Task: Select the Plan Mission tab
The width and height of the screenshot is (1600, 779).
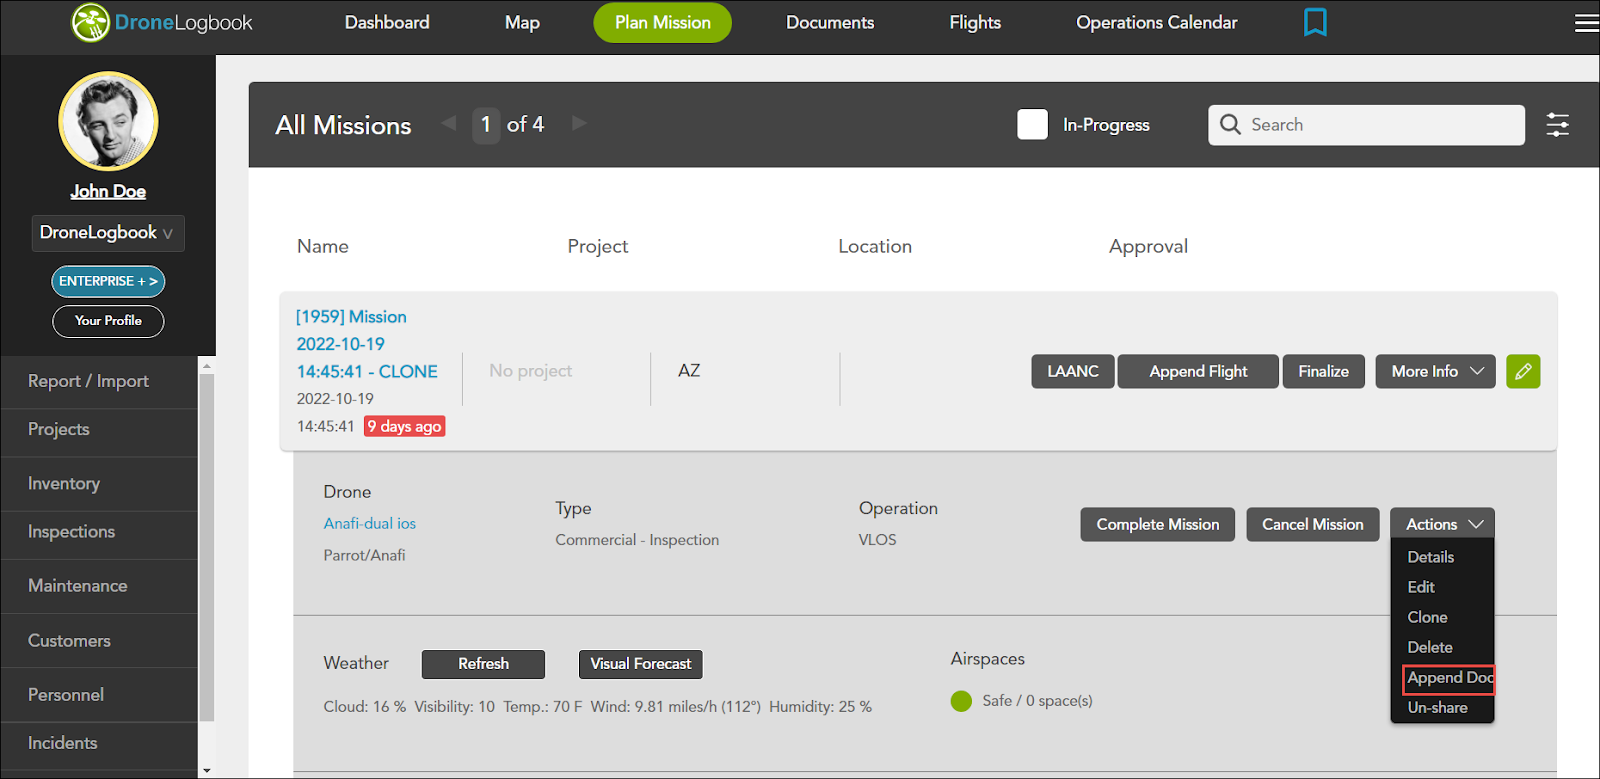Action: (662, 22)
